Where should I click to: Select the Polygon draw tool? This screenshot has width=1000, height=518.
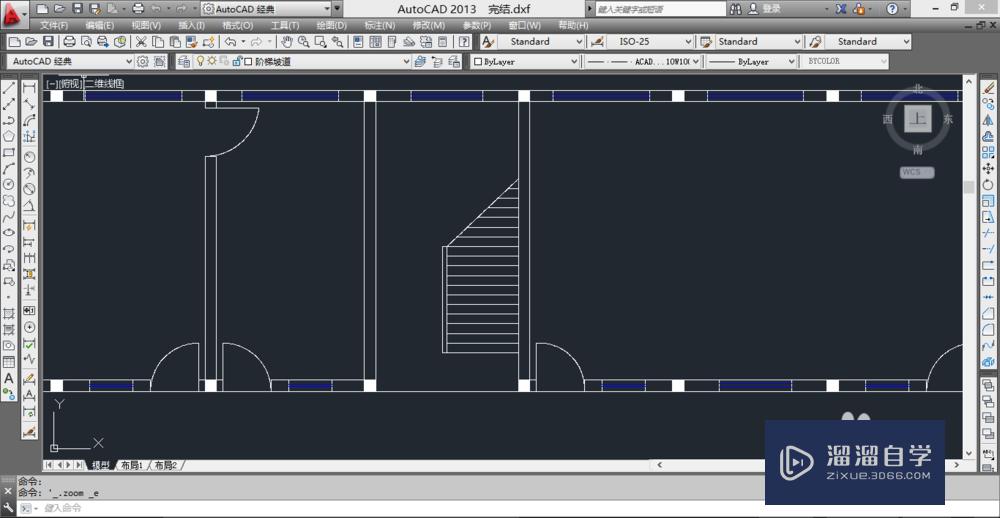point(9,136)
